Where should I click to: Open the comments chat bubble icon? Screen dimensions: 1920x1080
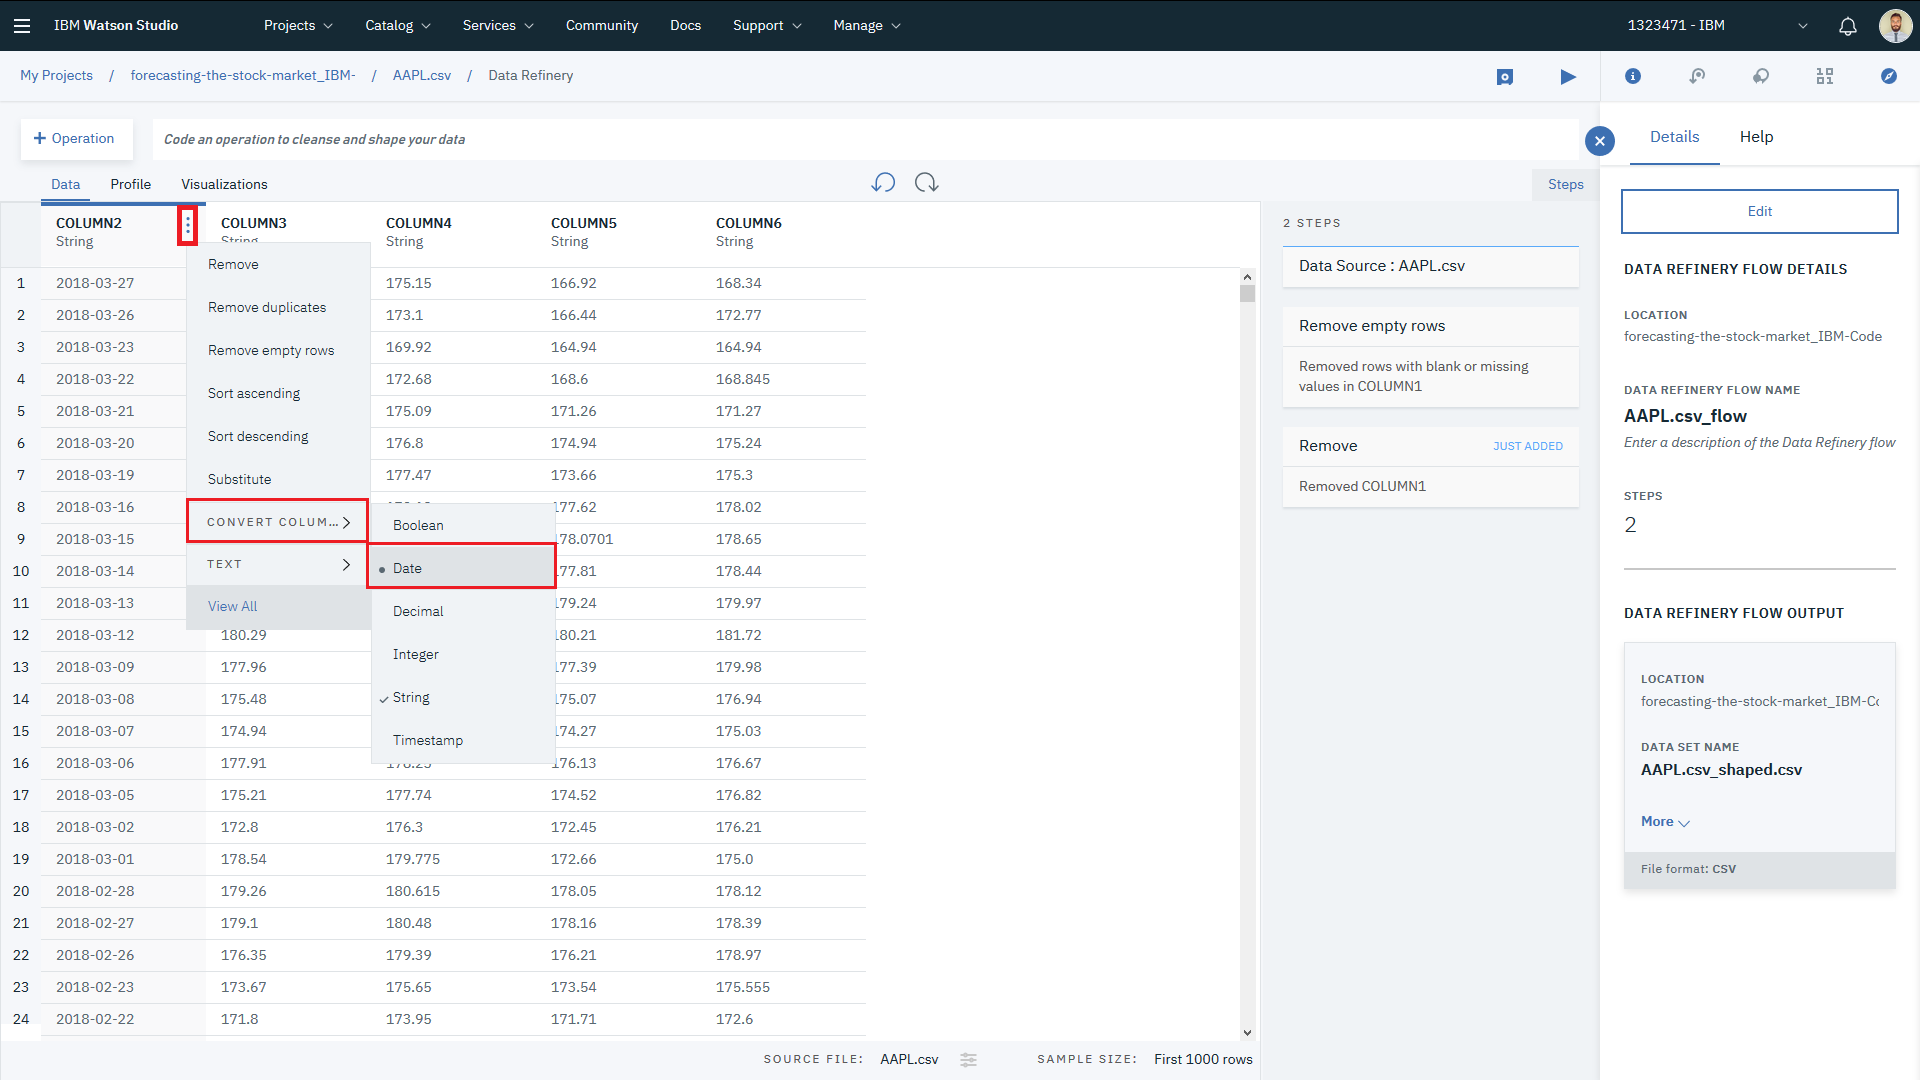pyautogui.click(x=1760, y=76)
